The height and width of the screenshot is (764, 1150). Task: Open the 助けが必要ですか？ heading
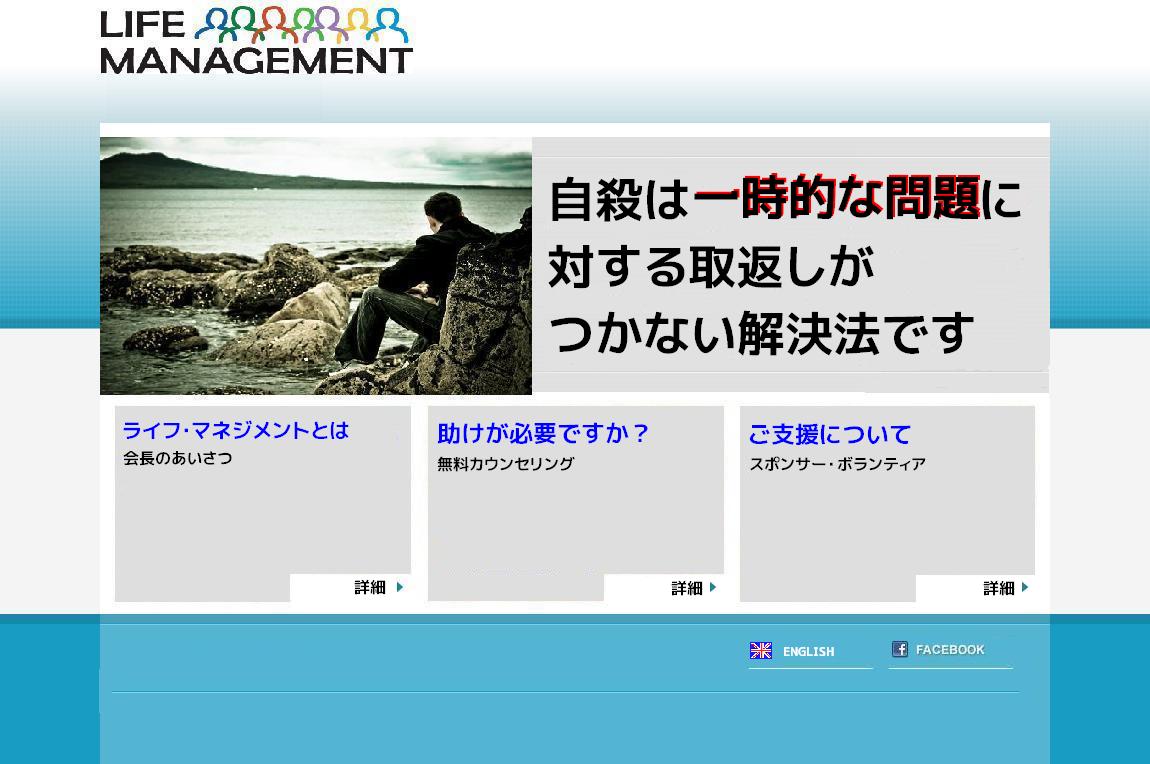(x=543, y=434)
